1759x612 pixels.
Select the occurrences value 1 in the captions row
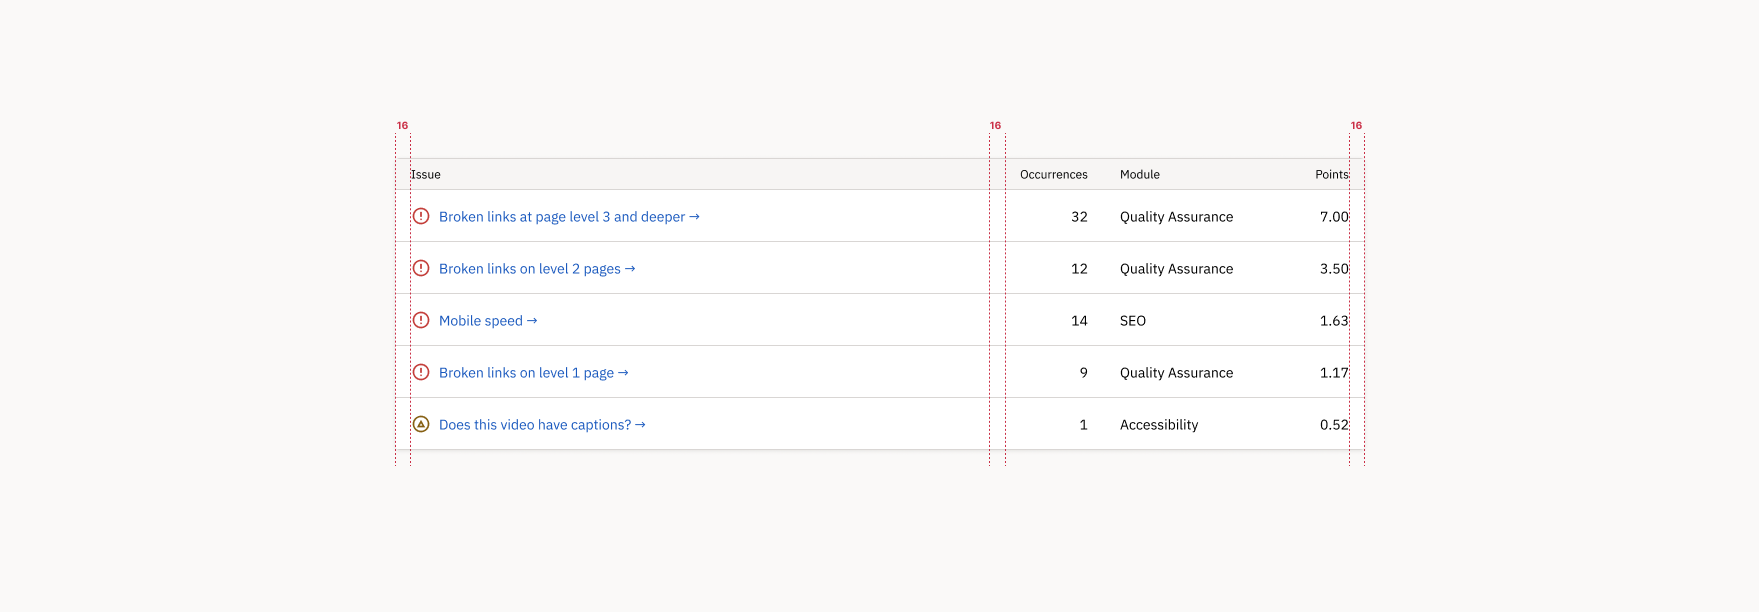tap(1083, 425)
